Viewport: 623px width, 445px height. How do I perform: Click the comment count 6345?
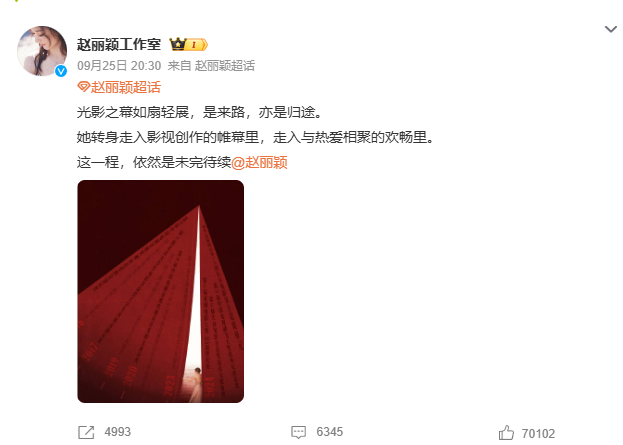pyautogui.click(x=329, y=432)
